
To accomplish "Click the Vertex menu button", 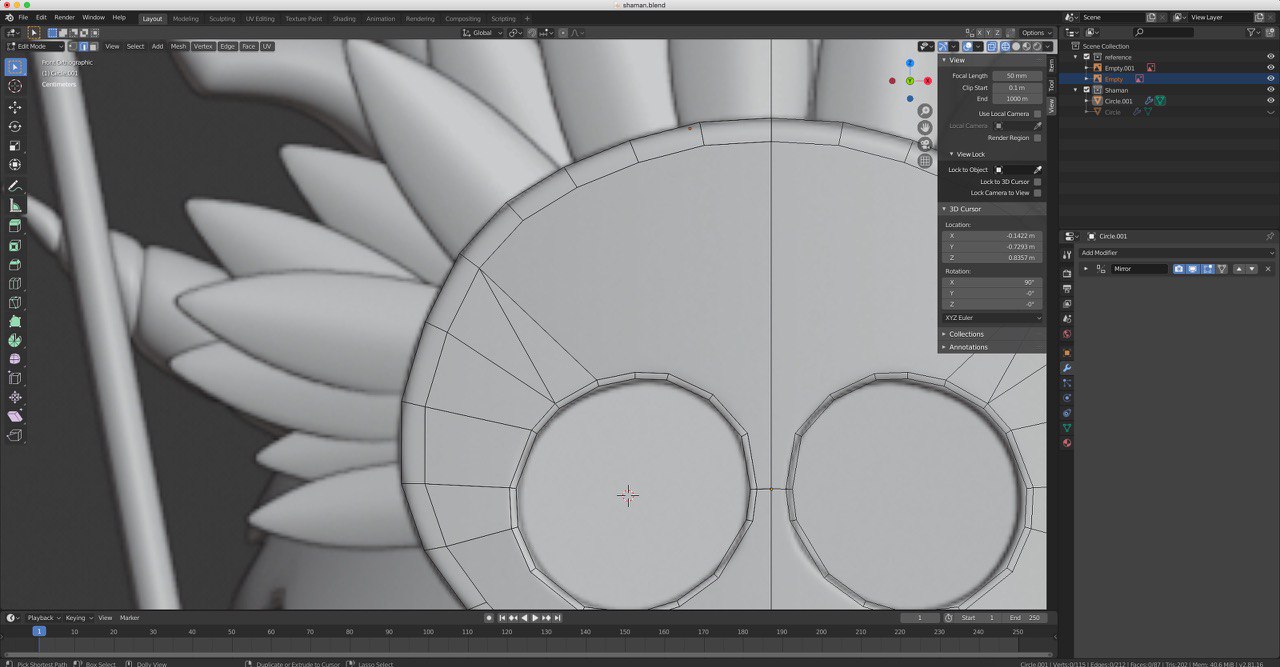I will (203, 46).
